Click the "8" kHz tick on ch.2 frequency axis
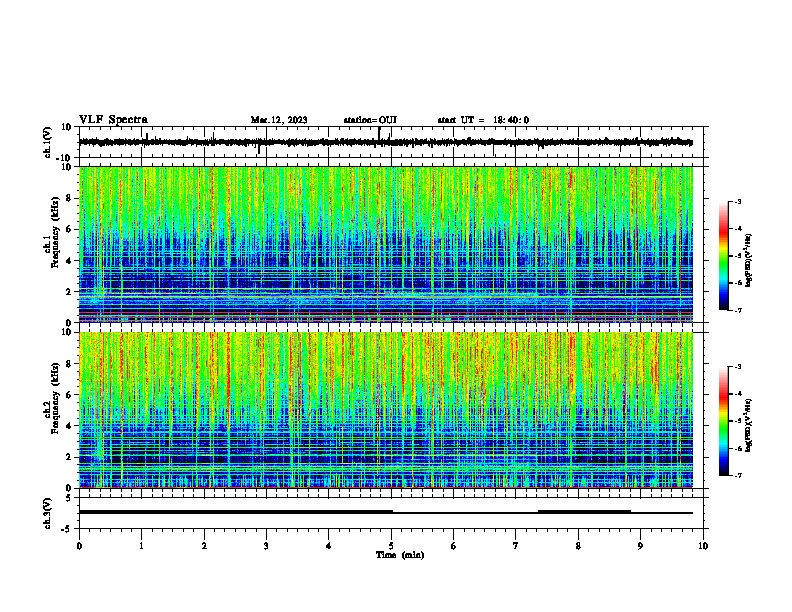The height and width of the screenshot is (612, 792). (x=69, y=364)
